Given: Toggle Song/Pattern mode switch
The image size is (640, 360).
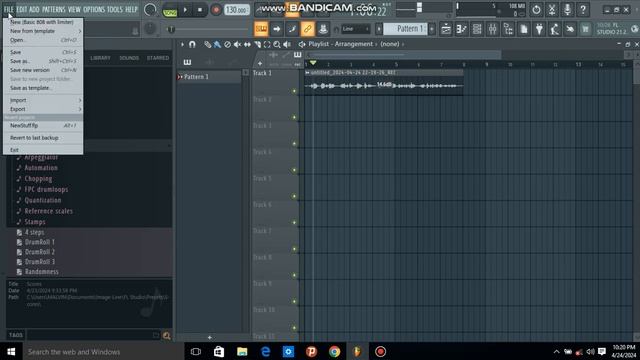Looking at the screenshot, I should tap(170, 10).
